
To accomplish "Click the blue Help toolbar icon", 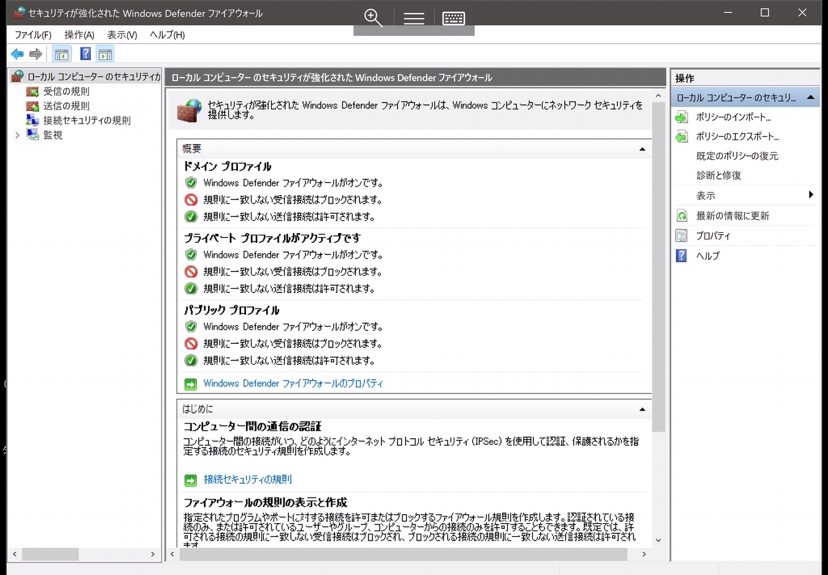I will pyautogui.click(x=85, y=54).
